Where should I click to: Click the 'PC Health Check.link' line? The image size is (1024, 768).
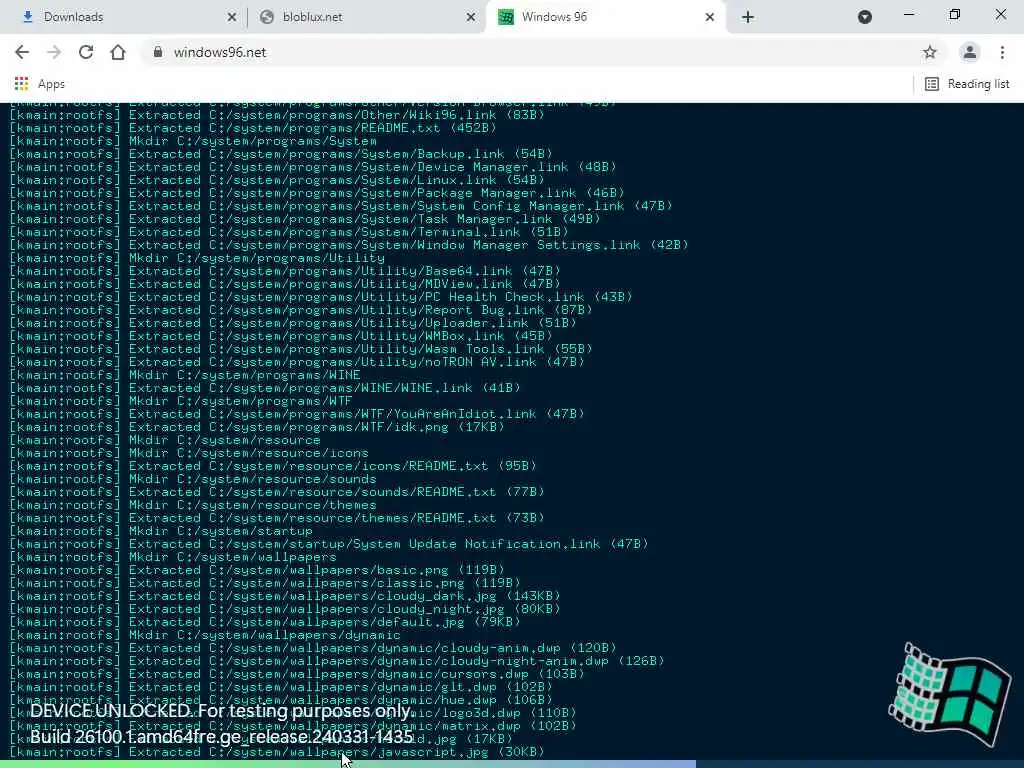321,297
